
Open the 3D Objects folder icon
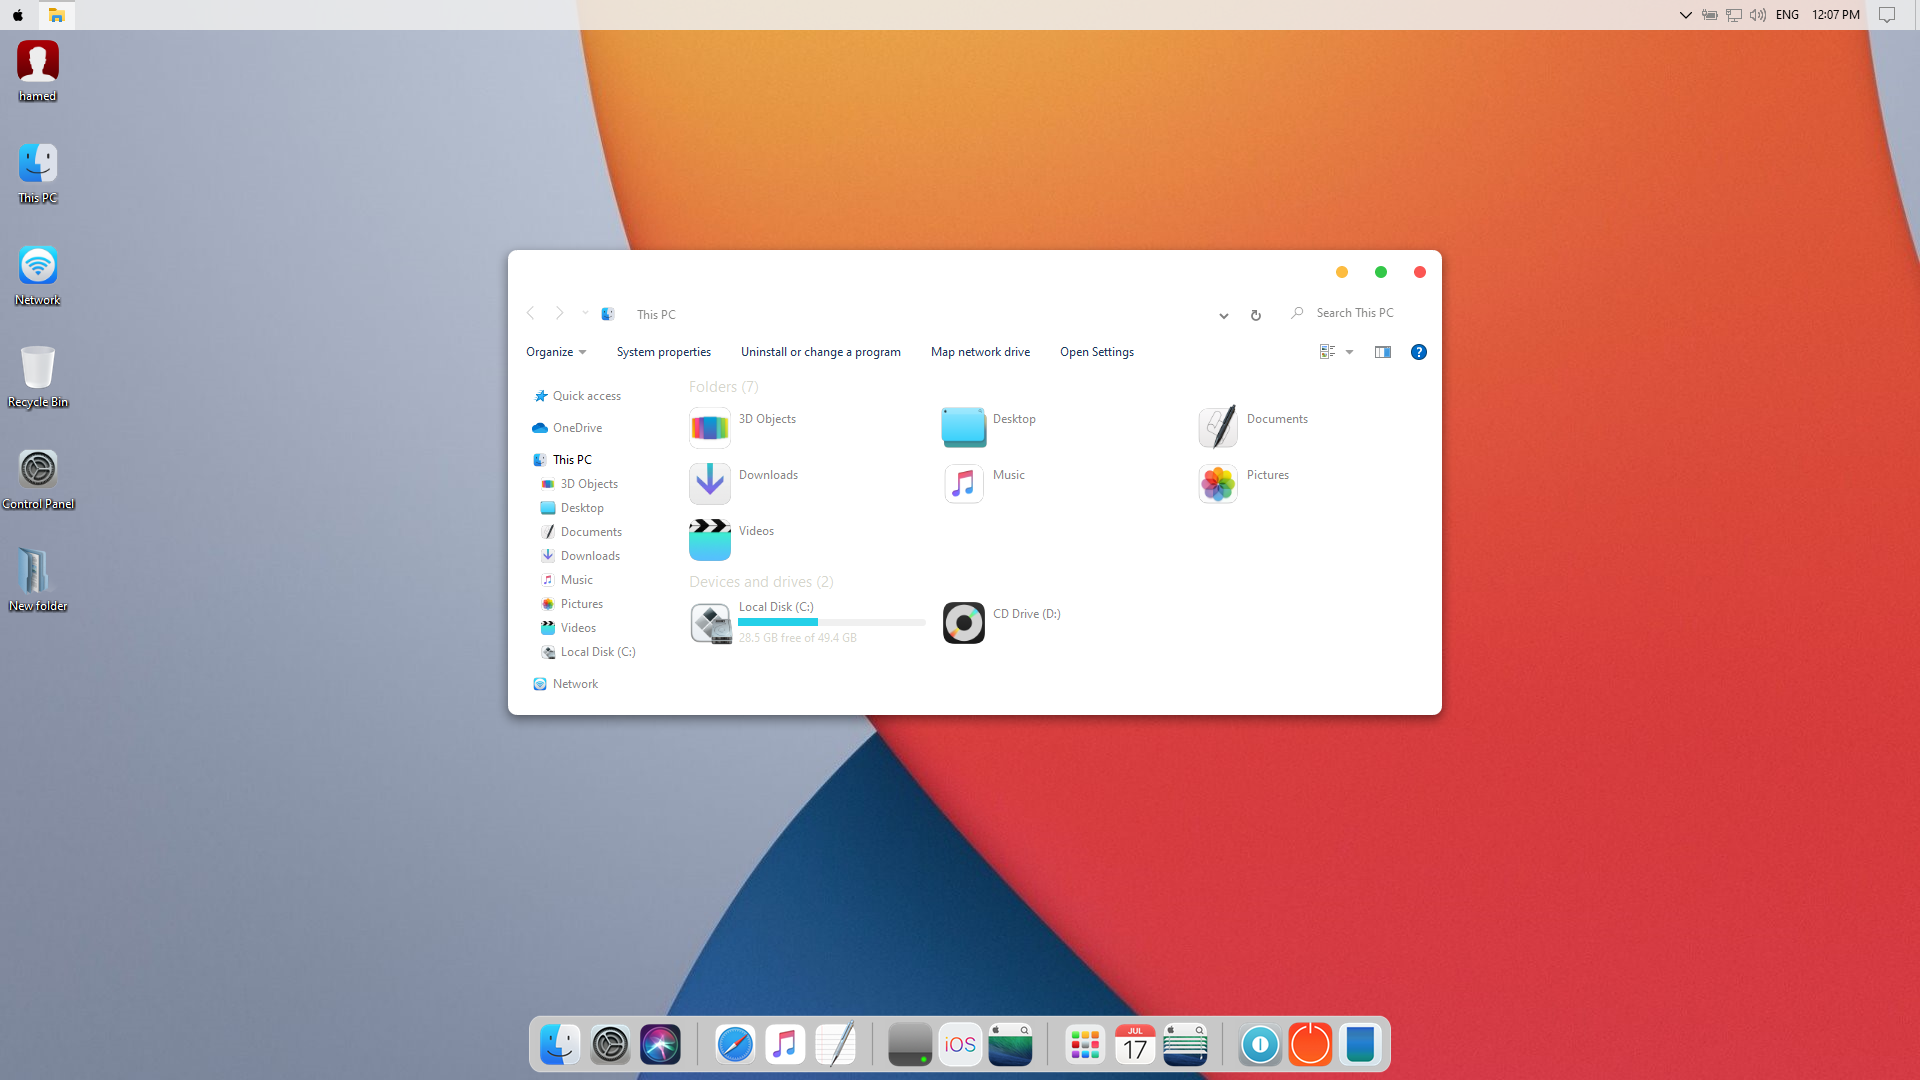[710, 428]
